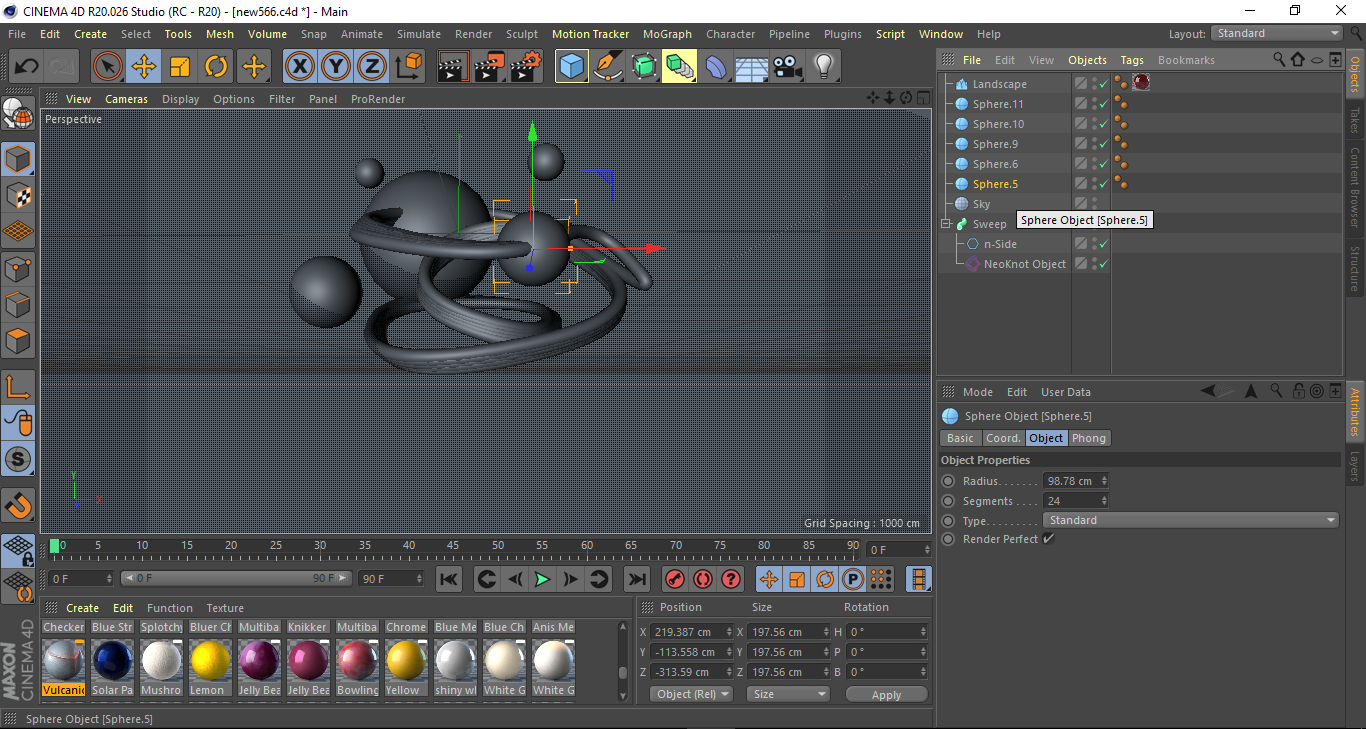Image resolution: width=1366 pixels, height=729 pixels.
Task: Open viewport Cameras menu
Action: (x=127, y=99)
